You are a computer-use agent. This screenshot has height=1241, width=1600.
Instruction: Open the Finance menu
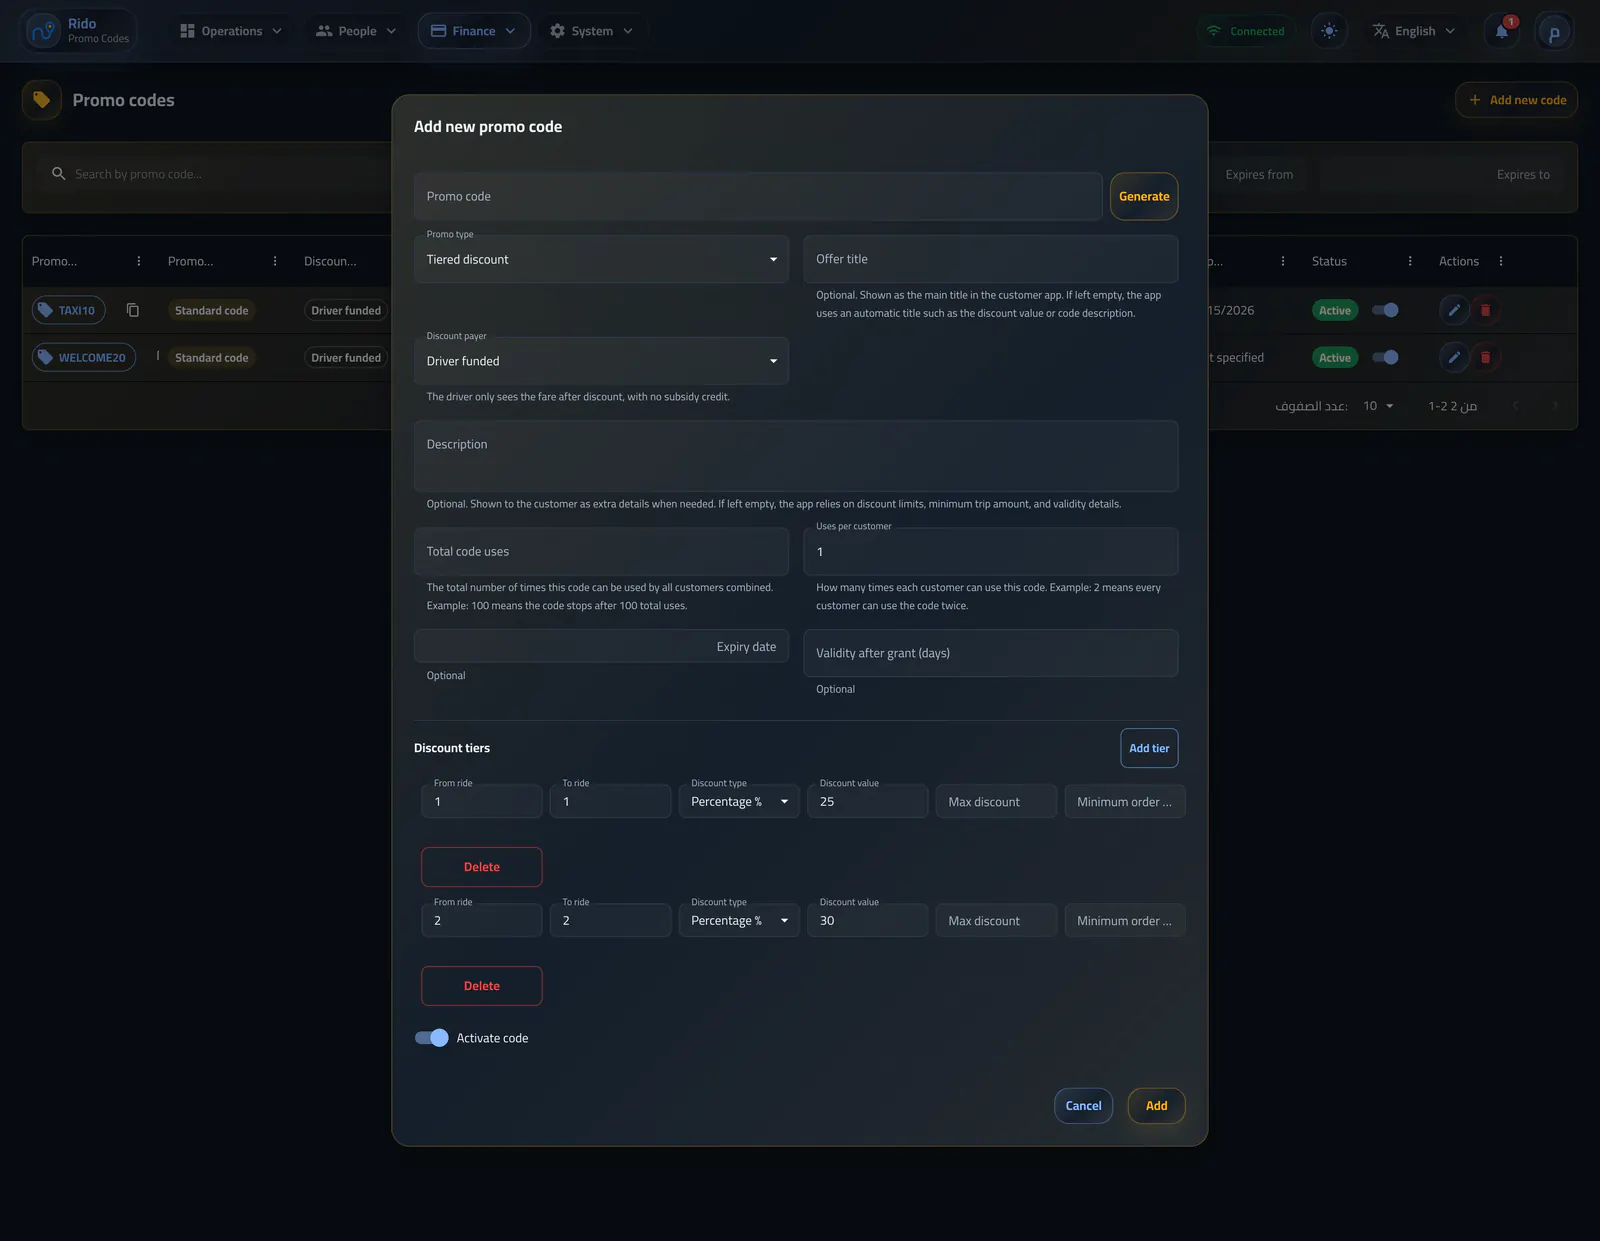coord(474,31)
